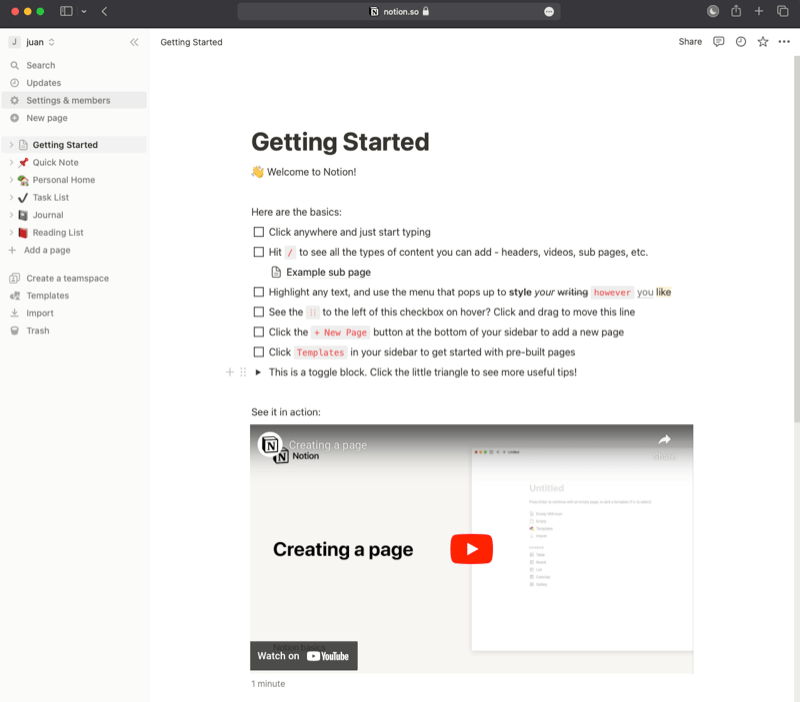
Task: Open Trash in the sidebar
Action: pos(74,331)
